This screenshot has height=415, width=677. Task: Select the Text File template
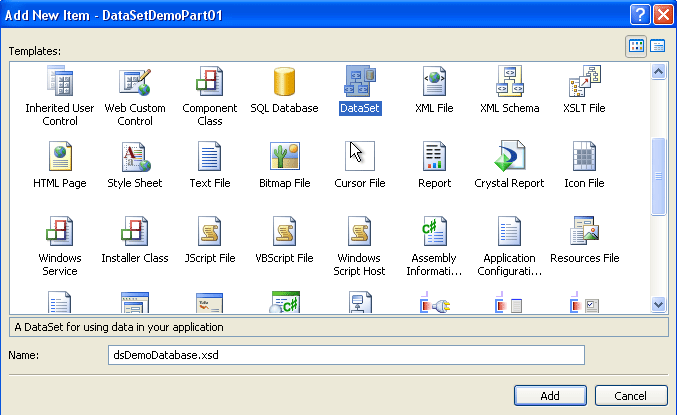(x=210, y=165)
